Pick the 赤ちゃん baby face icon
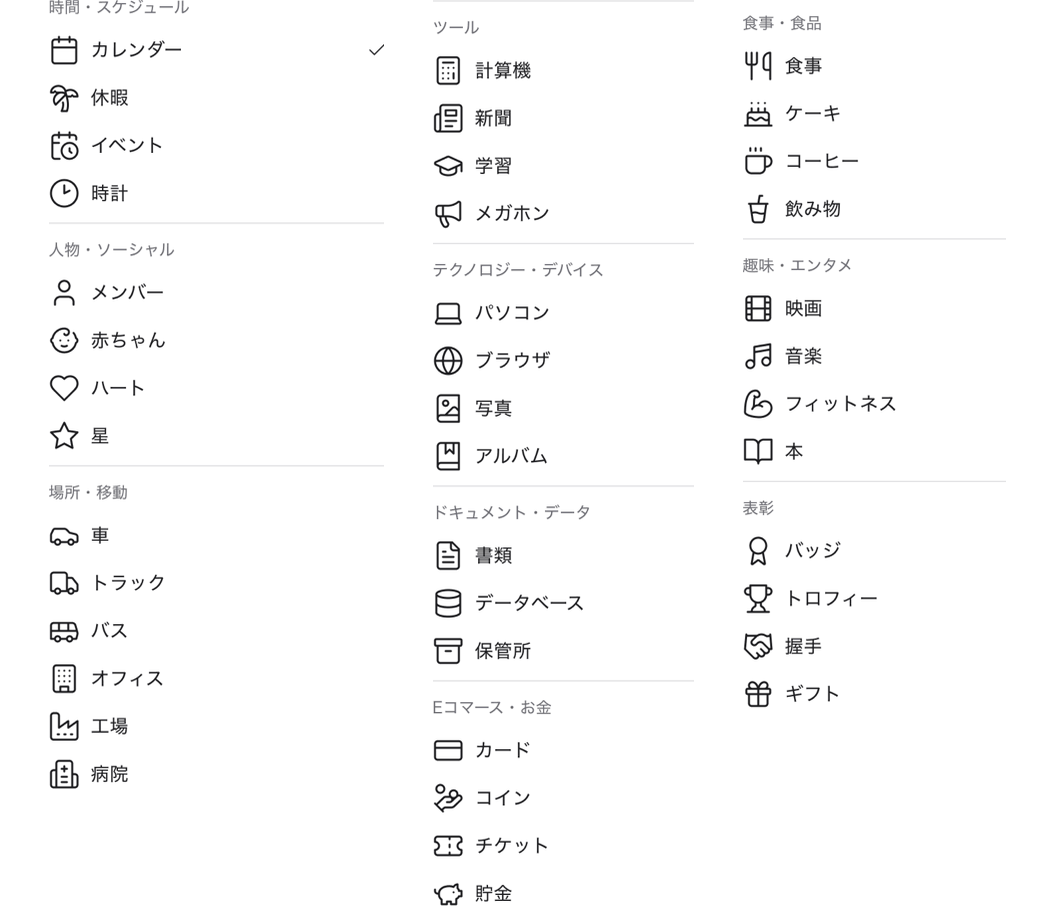Viewport: 1058px width, 920px height. [x=64, y=340]
